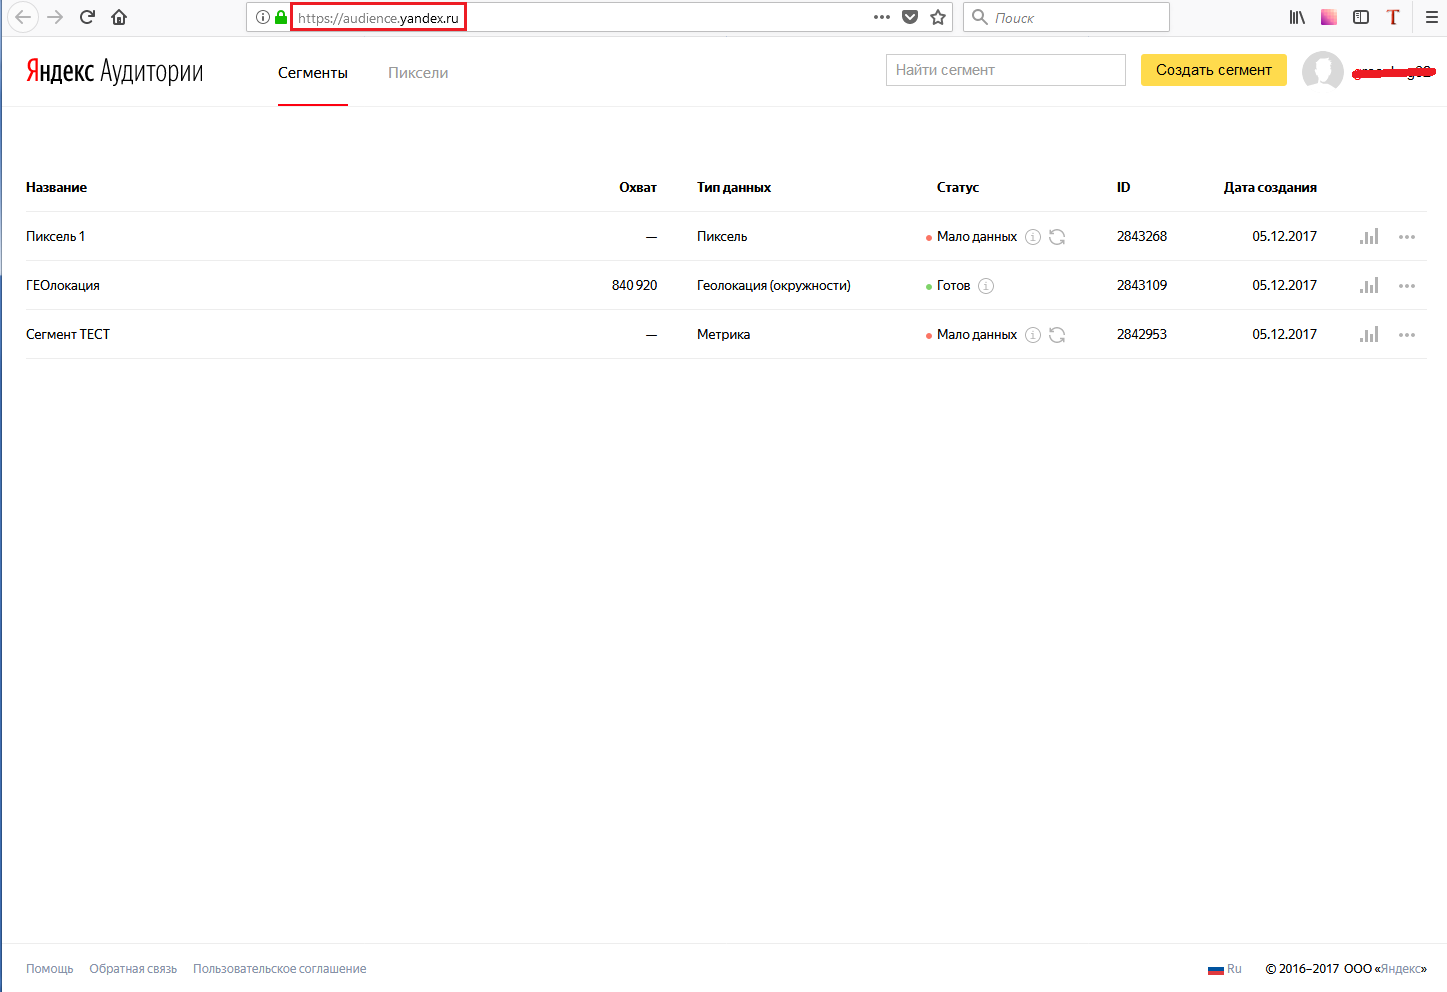This screenshot has height=992, width=1447.
Task: Switch to the Сегменты tab
Action: pos(313,73)
